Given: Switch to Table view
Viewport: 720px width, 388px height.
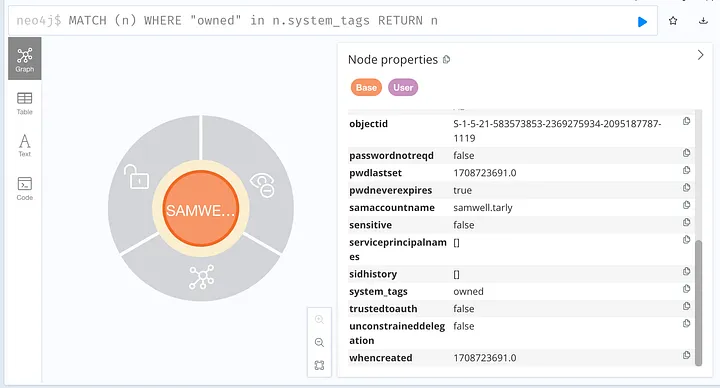Looking at the screenshot, I should 24,103.
